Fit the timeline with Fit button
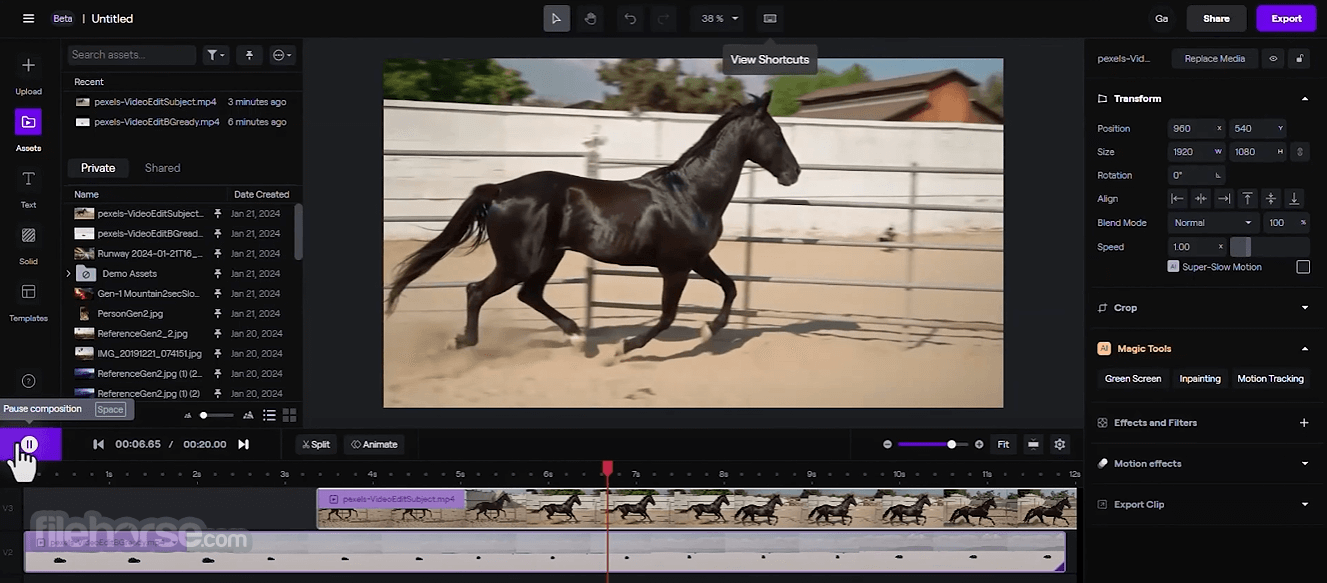The width and height of the screenshot is (1327, 583). coord(1003,444)
